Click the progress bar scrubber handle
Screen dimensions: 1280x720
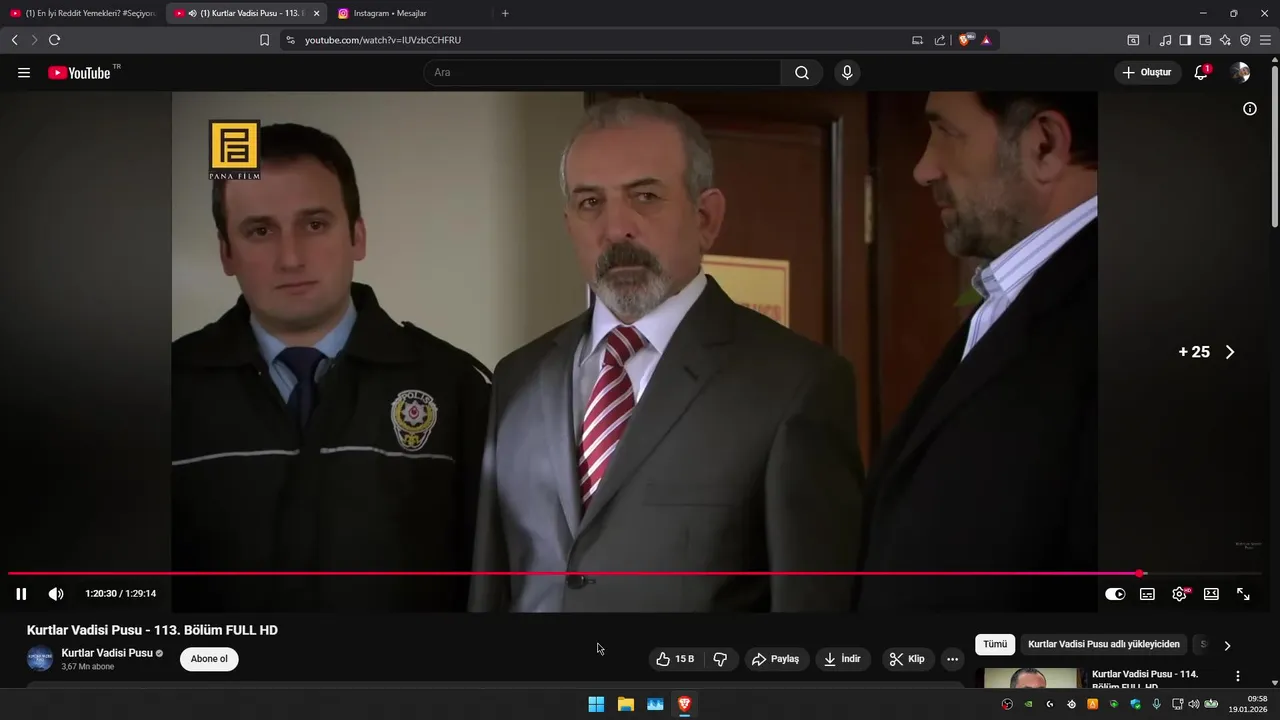click(x=1140, y=574)
